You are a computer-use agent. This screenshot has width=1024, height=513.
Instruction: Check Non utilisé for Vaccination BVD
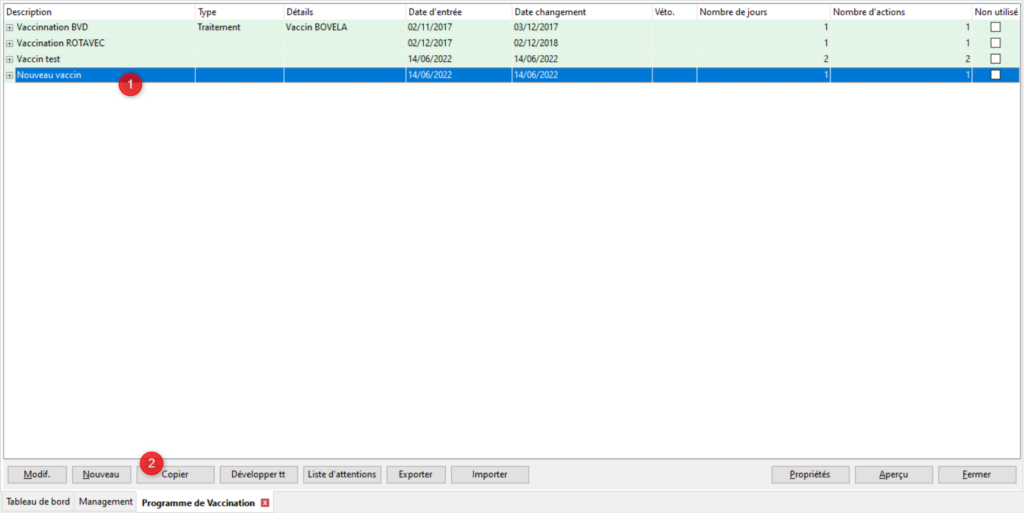point(994,28)
